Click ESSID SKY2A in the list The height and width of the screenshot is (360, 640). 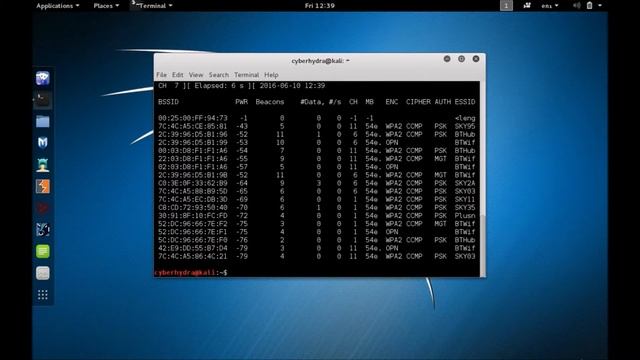tap(465, 183)
